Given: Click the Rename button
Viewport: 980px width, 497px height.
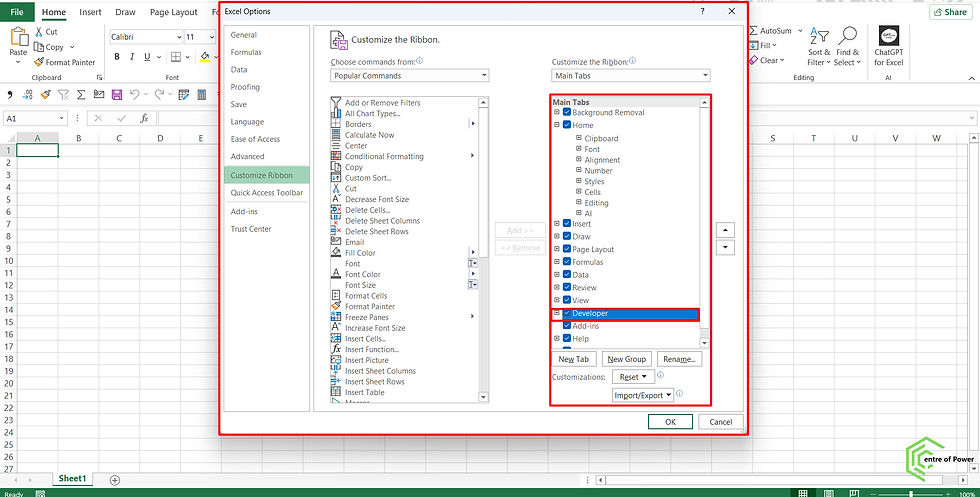Looking at the screenshot, I should coord(679,359).
